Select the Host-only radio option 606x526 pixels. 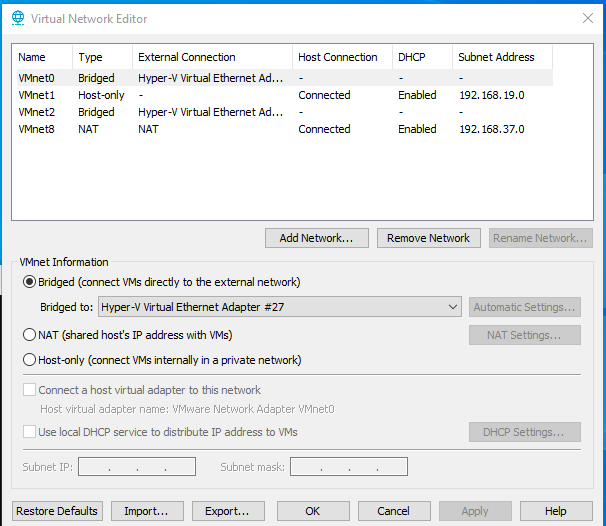click(29, 360)
